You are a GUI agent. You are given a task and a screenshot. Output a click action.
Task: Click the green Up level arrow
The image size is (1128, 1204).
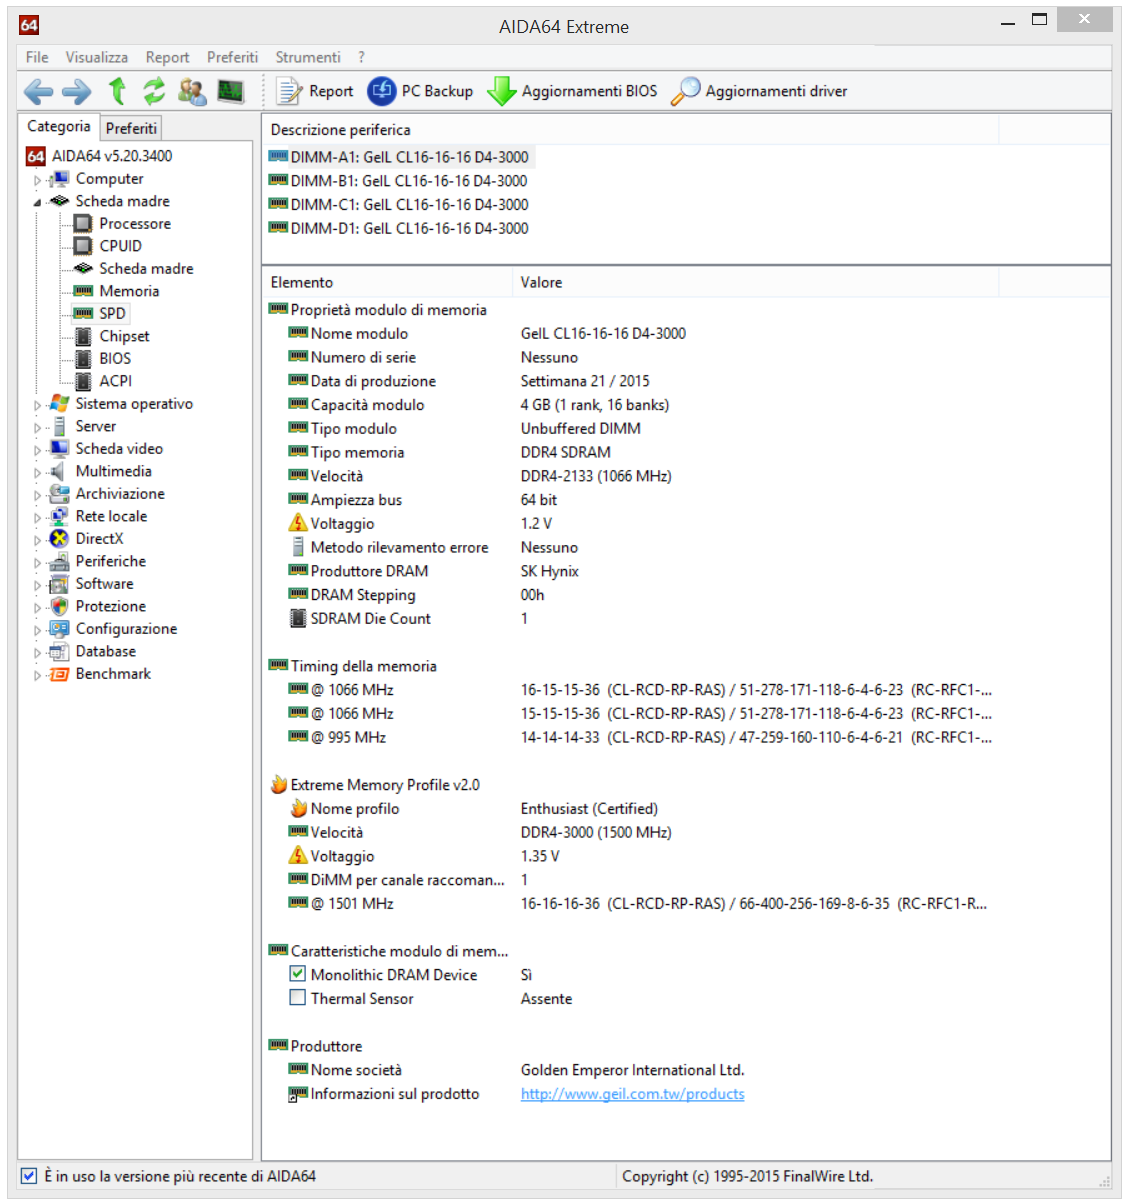(x=117, y=91)
